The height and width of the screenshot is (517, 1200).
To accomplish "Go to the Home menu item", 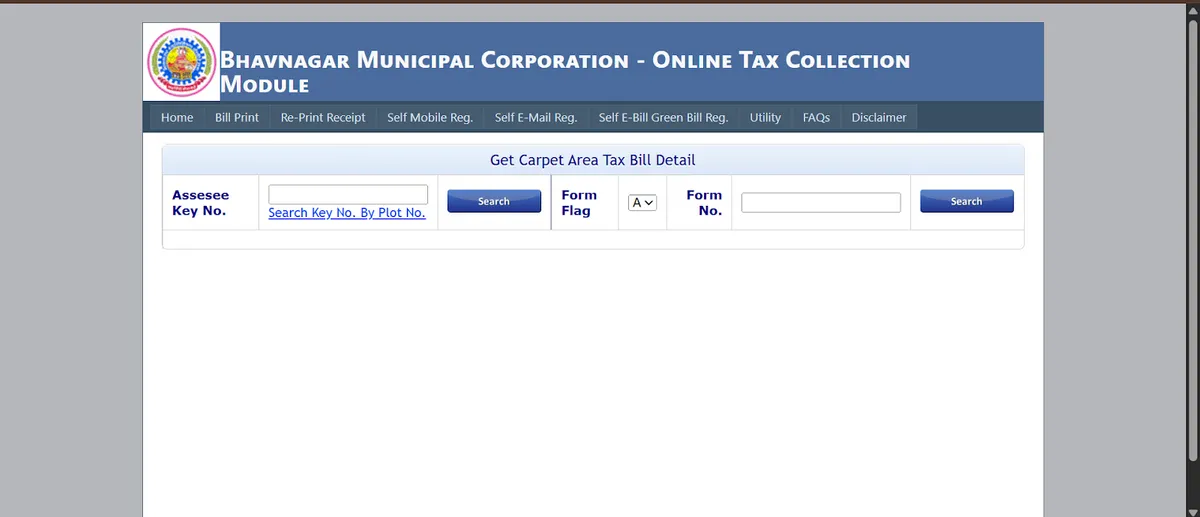I will point(177,118).
